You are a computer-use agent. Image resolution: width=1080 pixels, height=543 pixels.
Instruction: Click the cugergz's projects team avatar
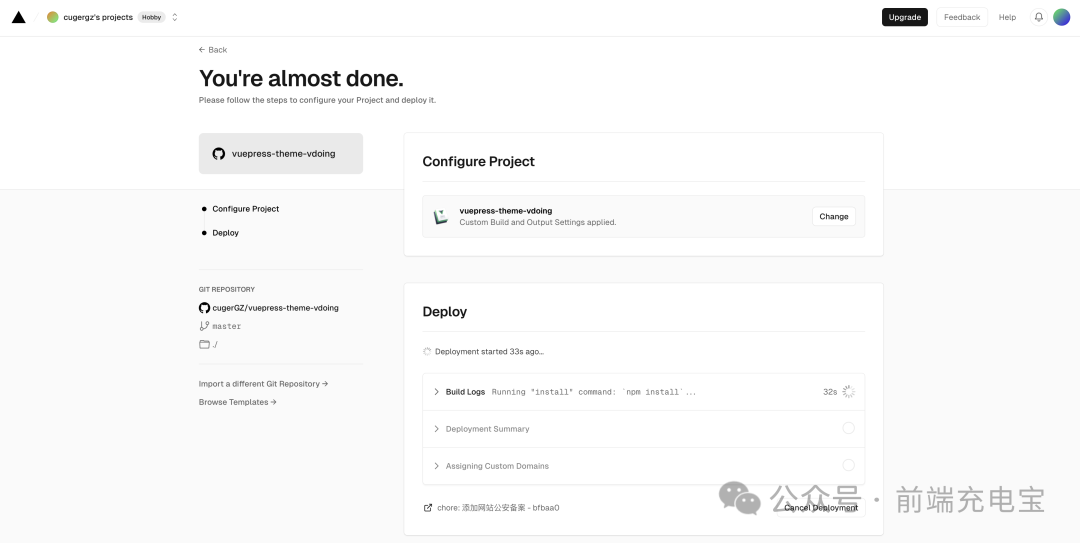[52, 17]
